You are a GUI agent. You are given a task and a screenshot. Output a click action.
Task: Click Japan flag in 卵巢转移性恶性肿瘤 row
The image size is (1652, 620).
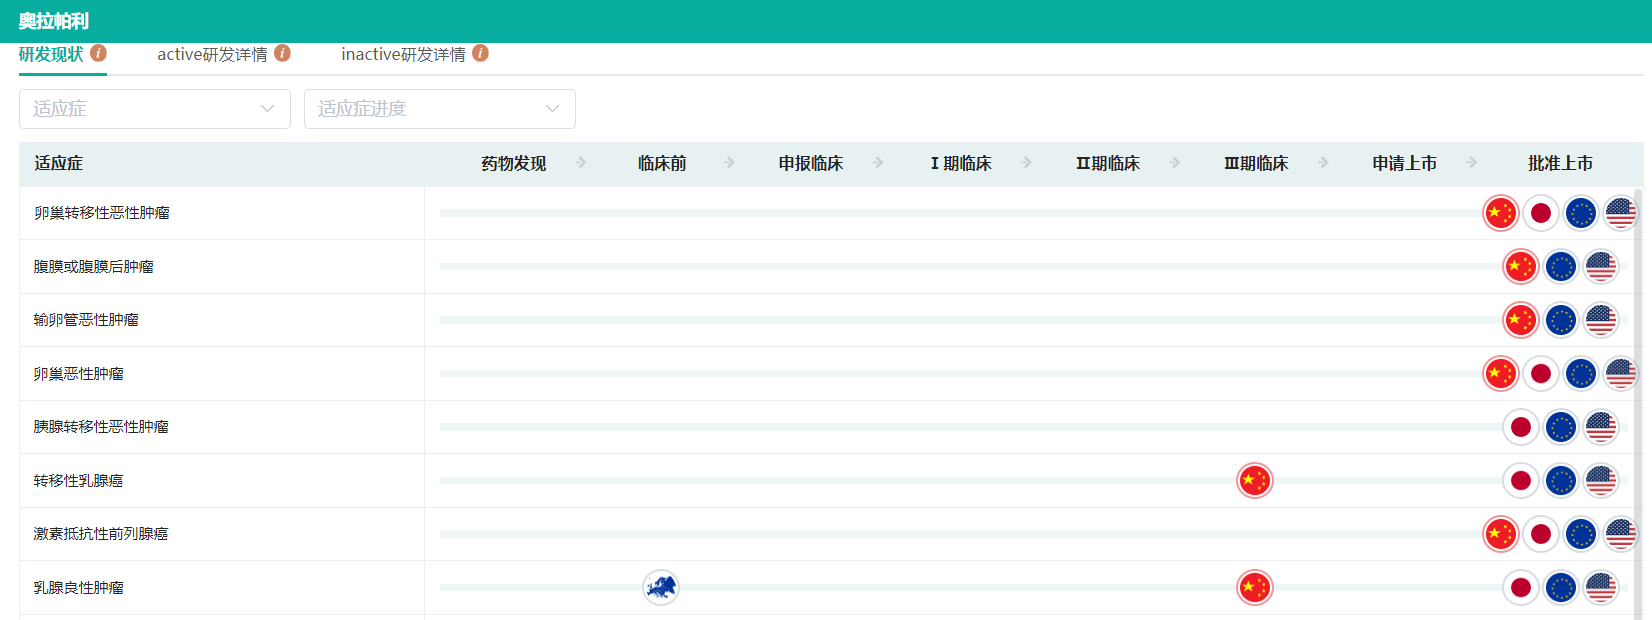click(1541, 213)
